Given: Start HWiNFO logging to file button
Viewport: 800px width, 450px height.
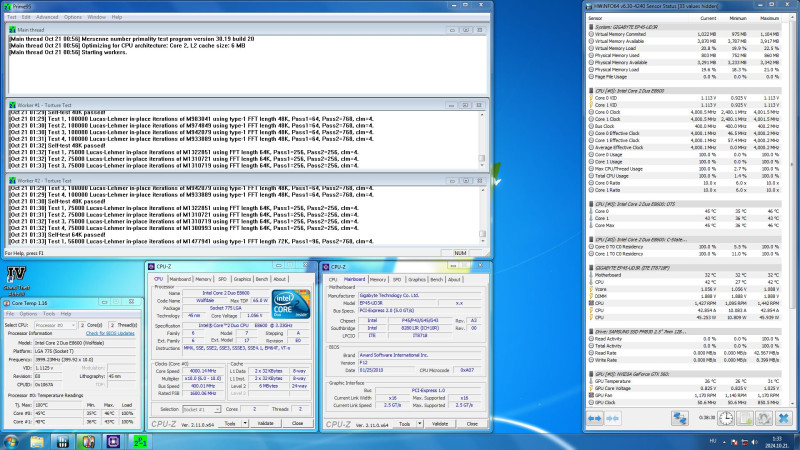Looking at the screenshot, I should 745,418.
